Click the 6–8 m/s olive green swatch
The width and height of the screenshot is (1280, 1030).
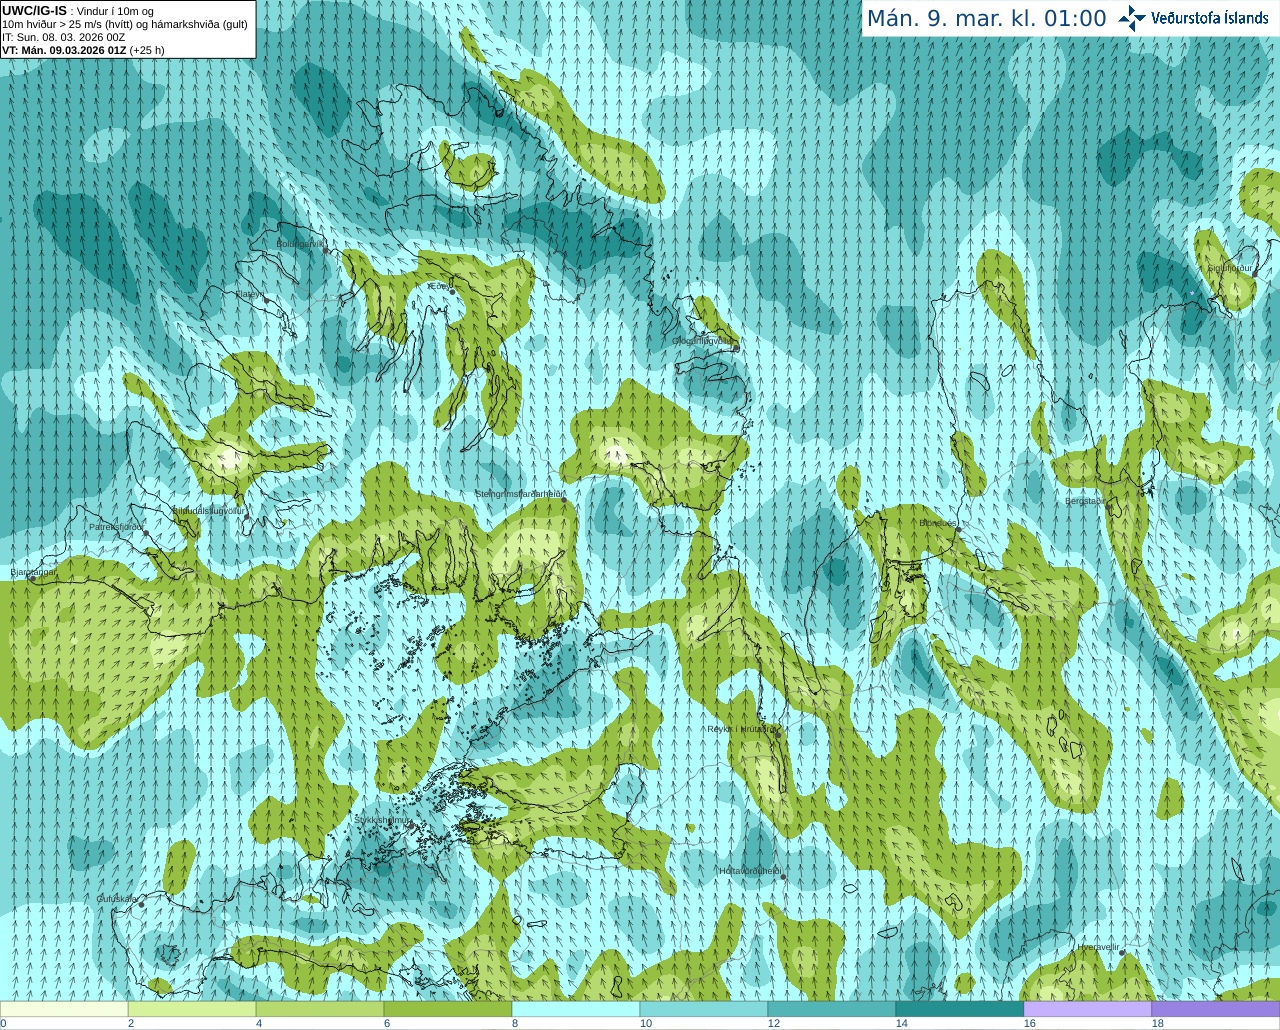[448, 1009]
